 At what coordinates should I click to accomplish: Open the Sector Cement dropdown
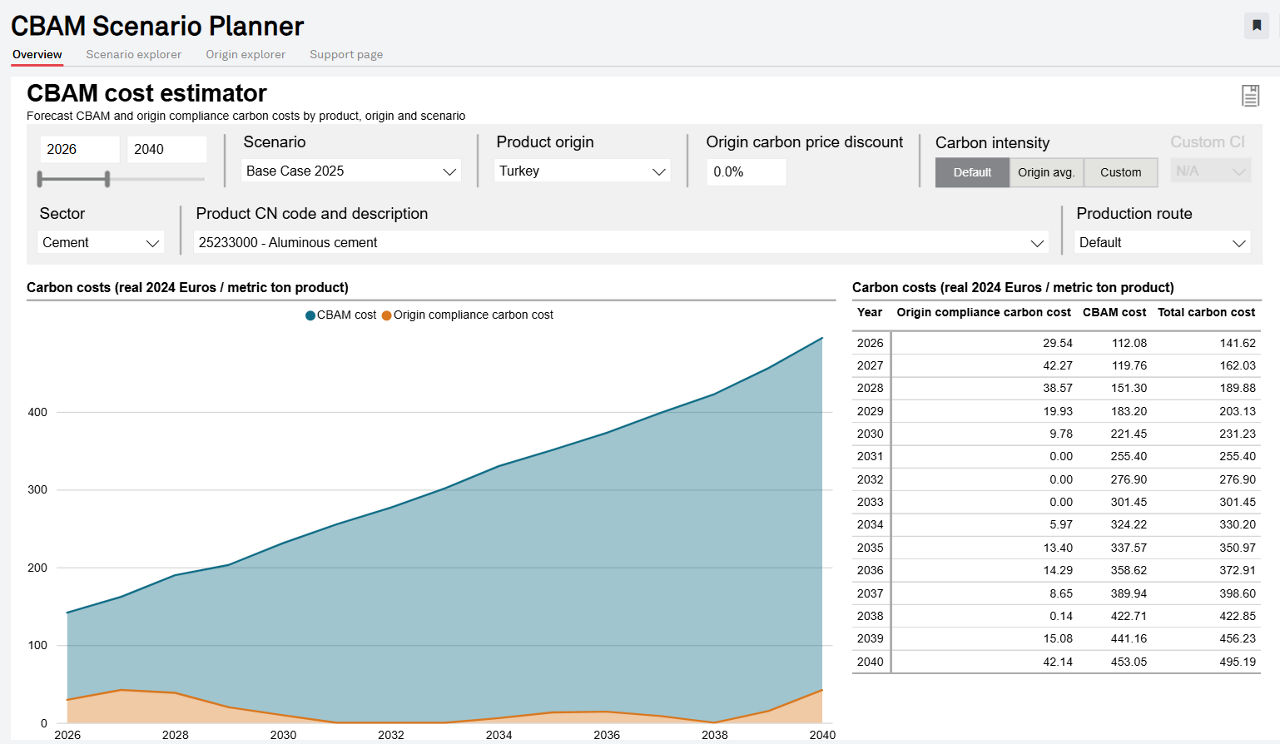point(101,242)
